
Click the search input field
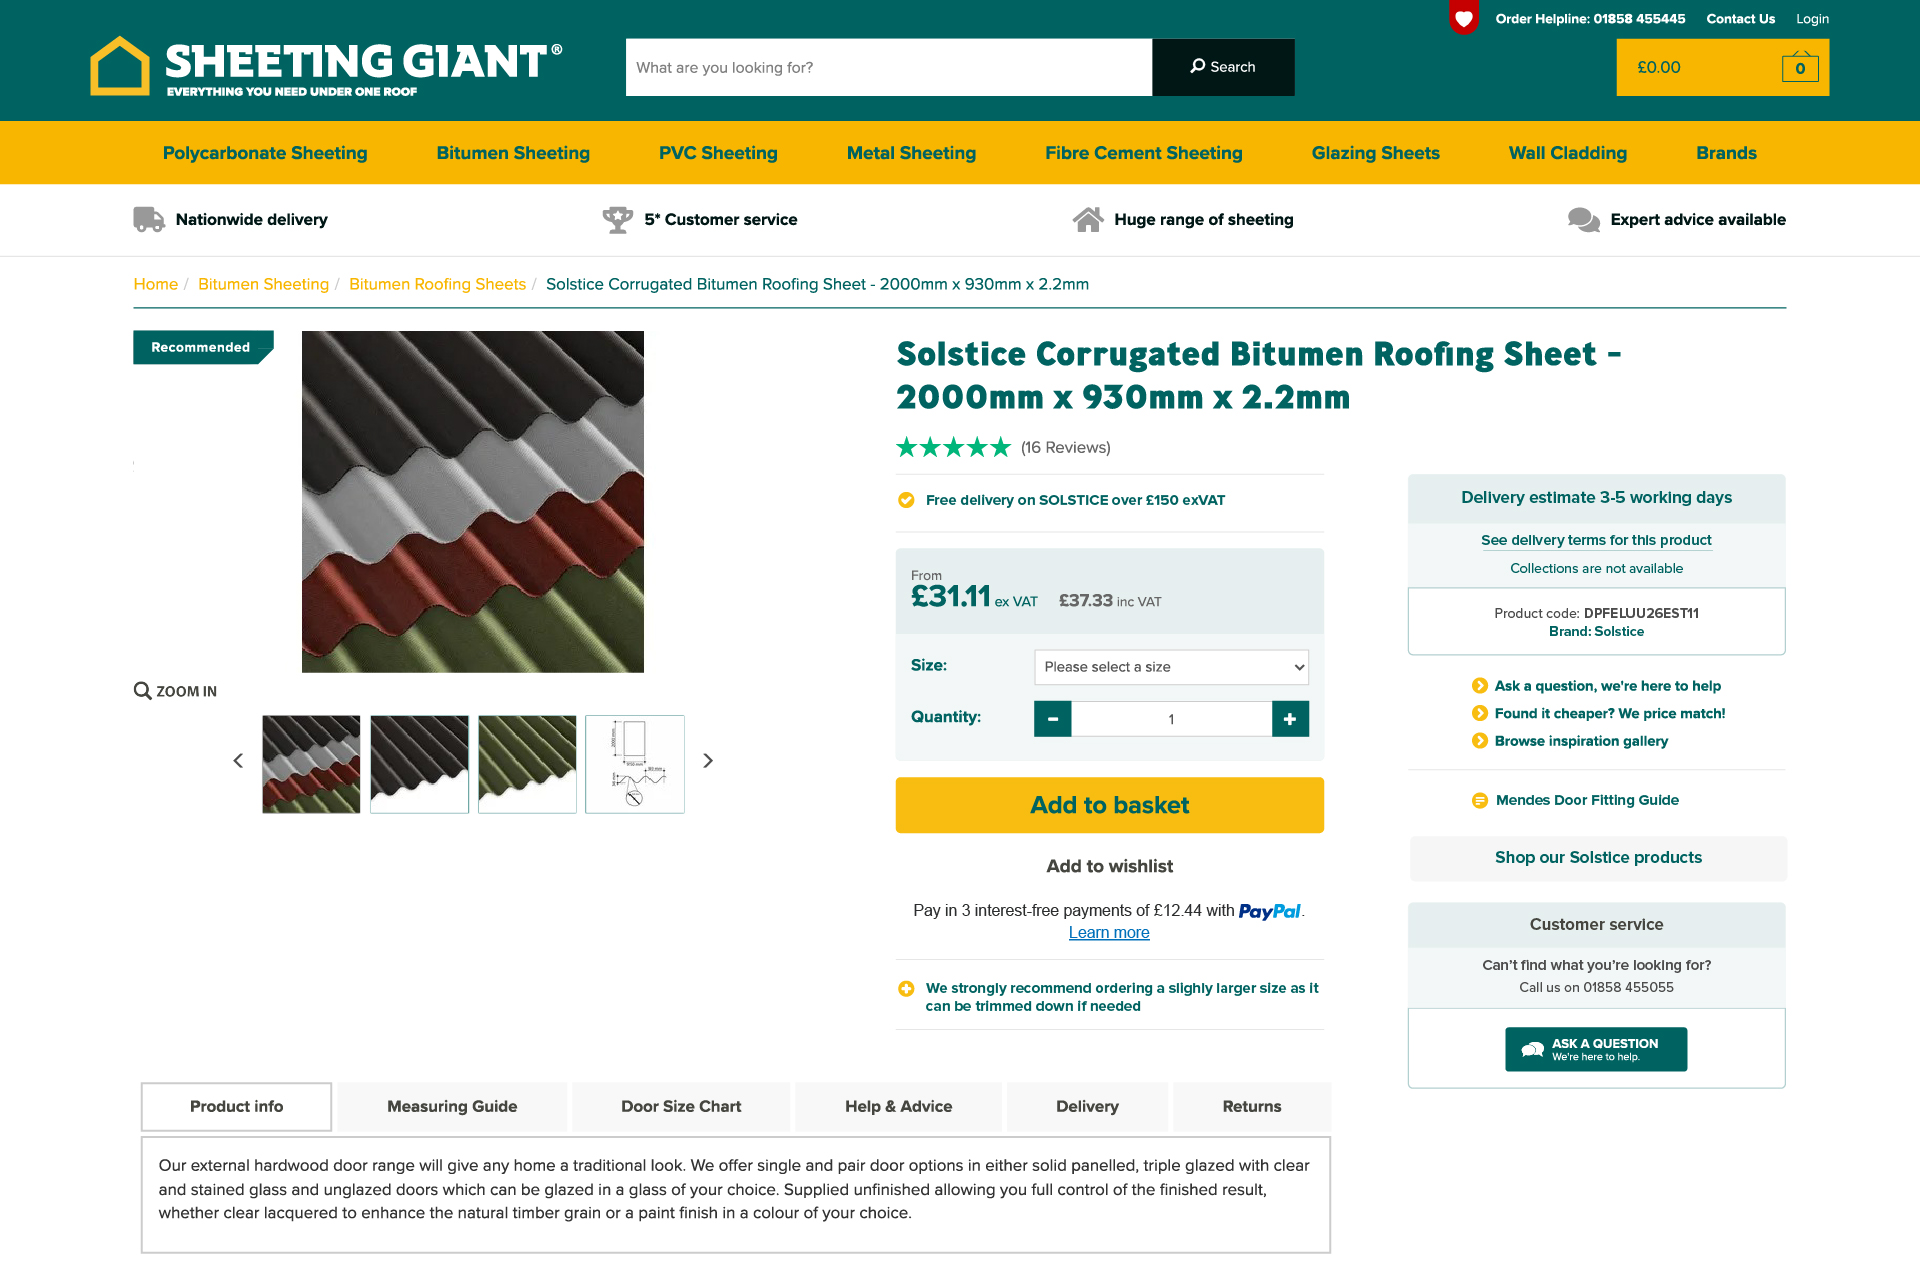coord(888,67)
